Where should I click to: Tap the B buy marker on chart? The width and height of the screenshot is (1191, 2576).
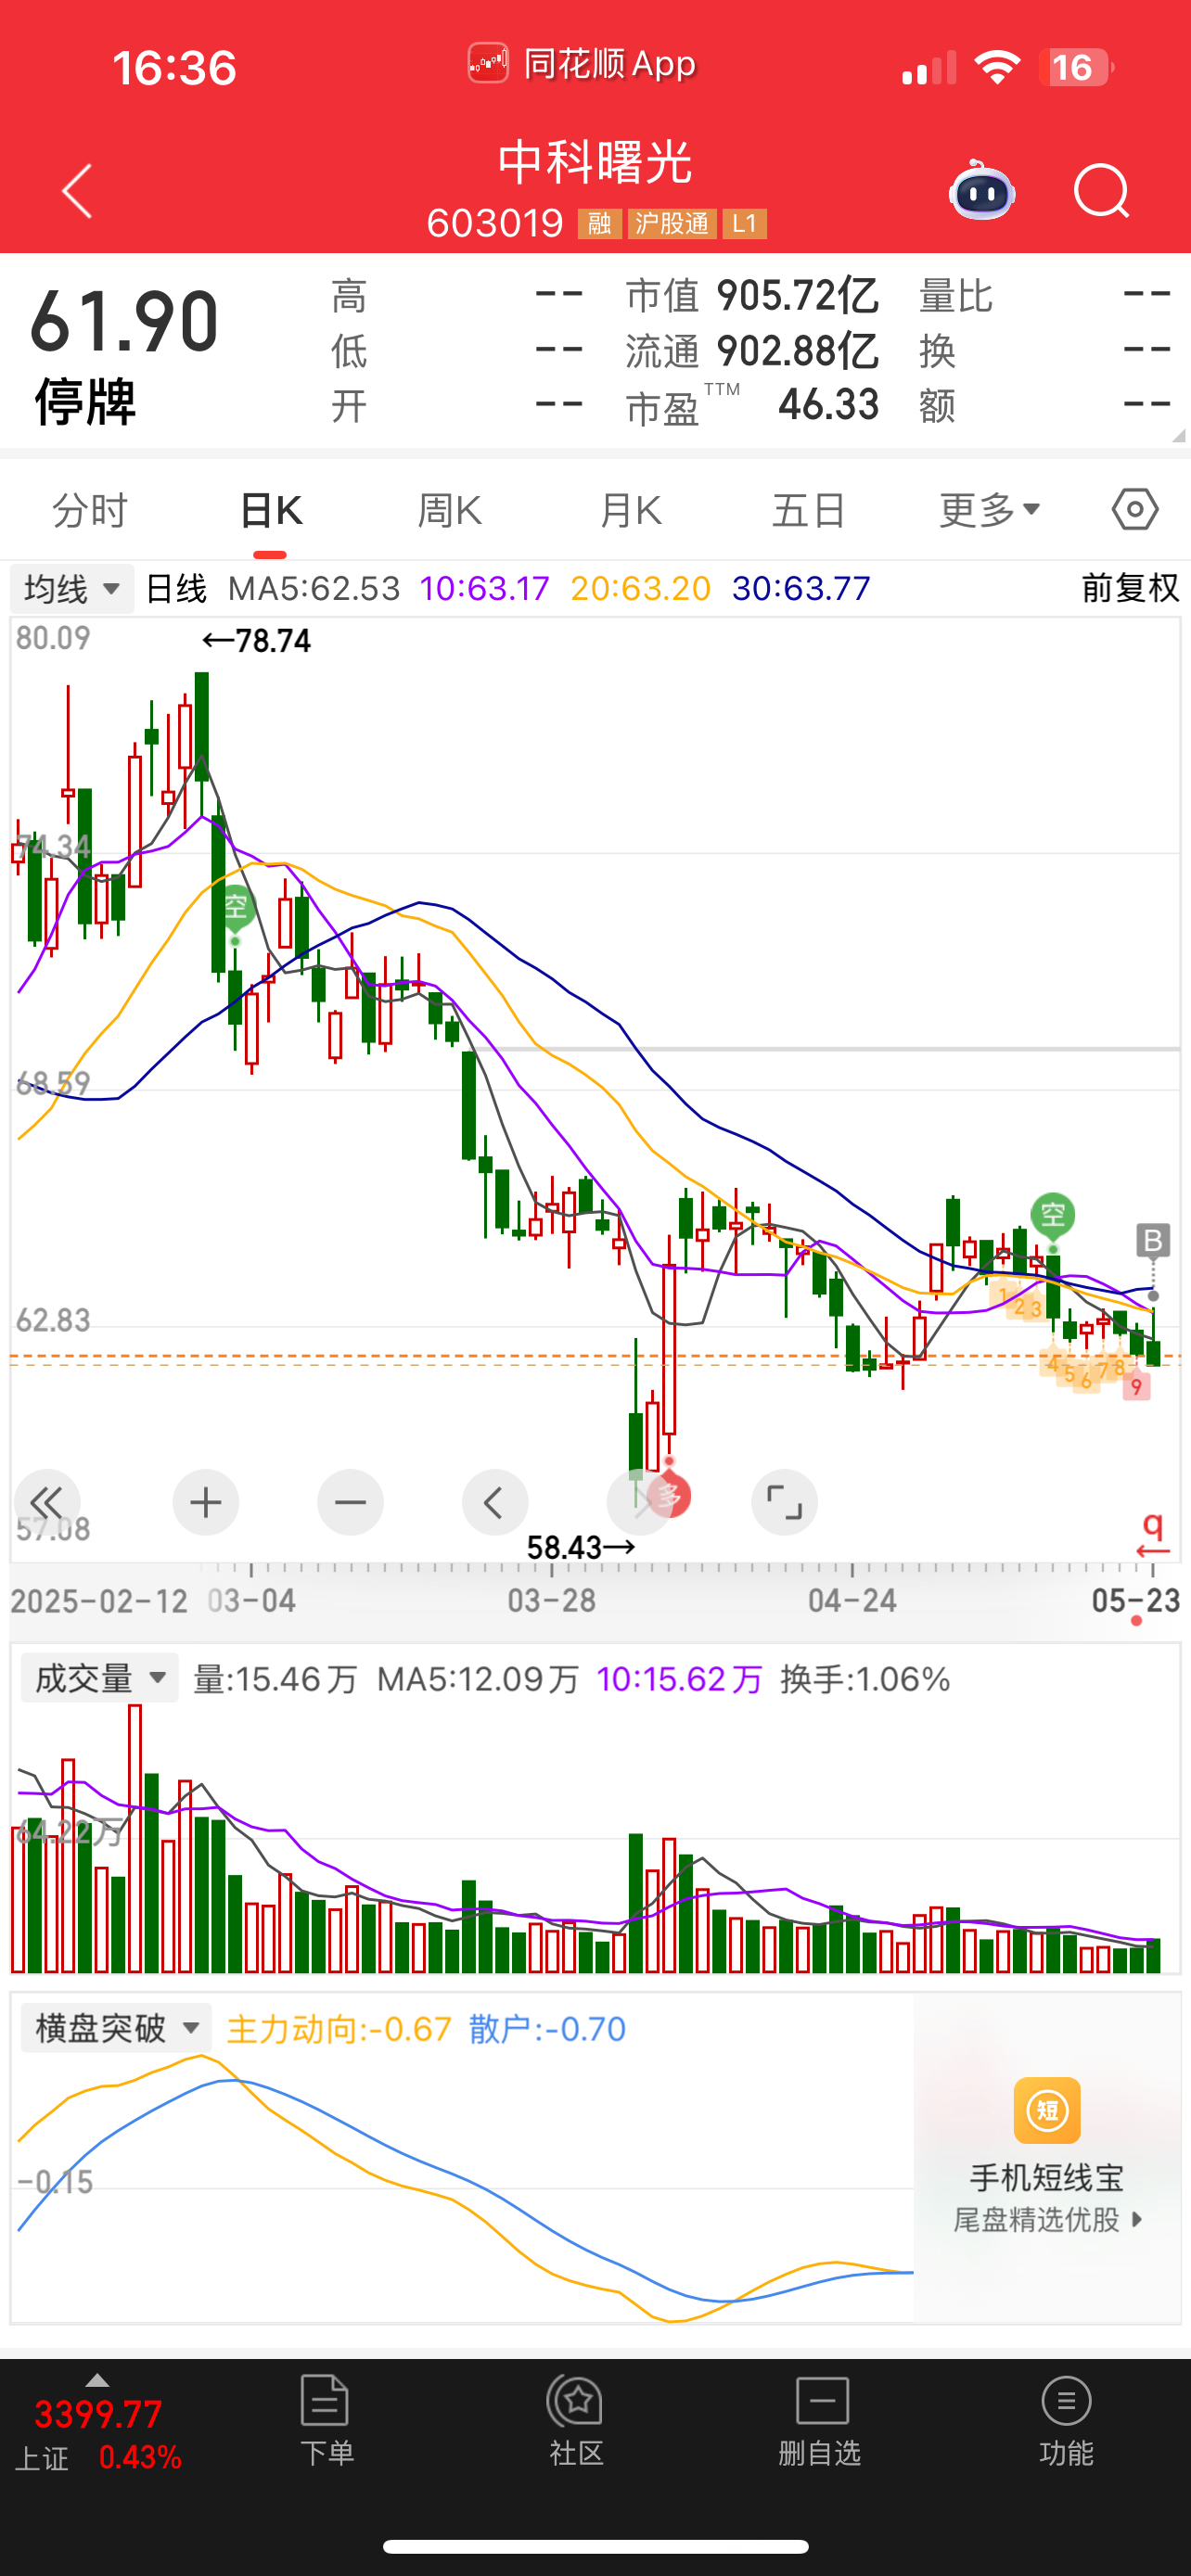click(x=1153, y=1241)
